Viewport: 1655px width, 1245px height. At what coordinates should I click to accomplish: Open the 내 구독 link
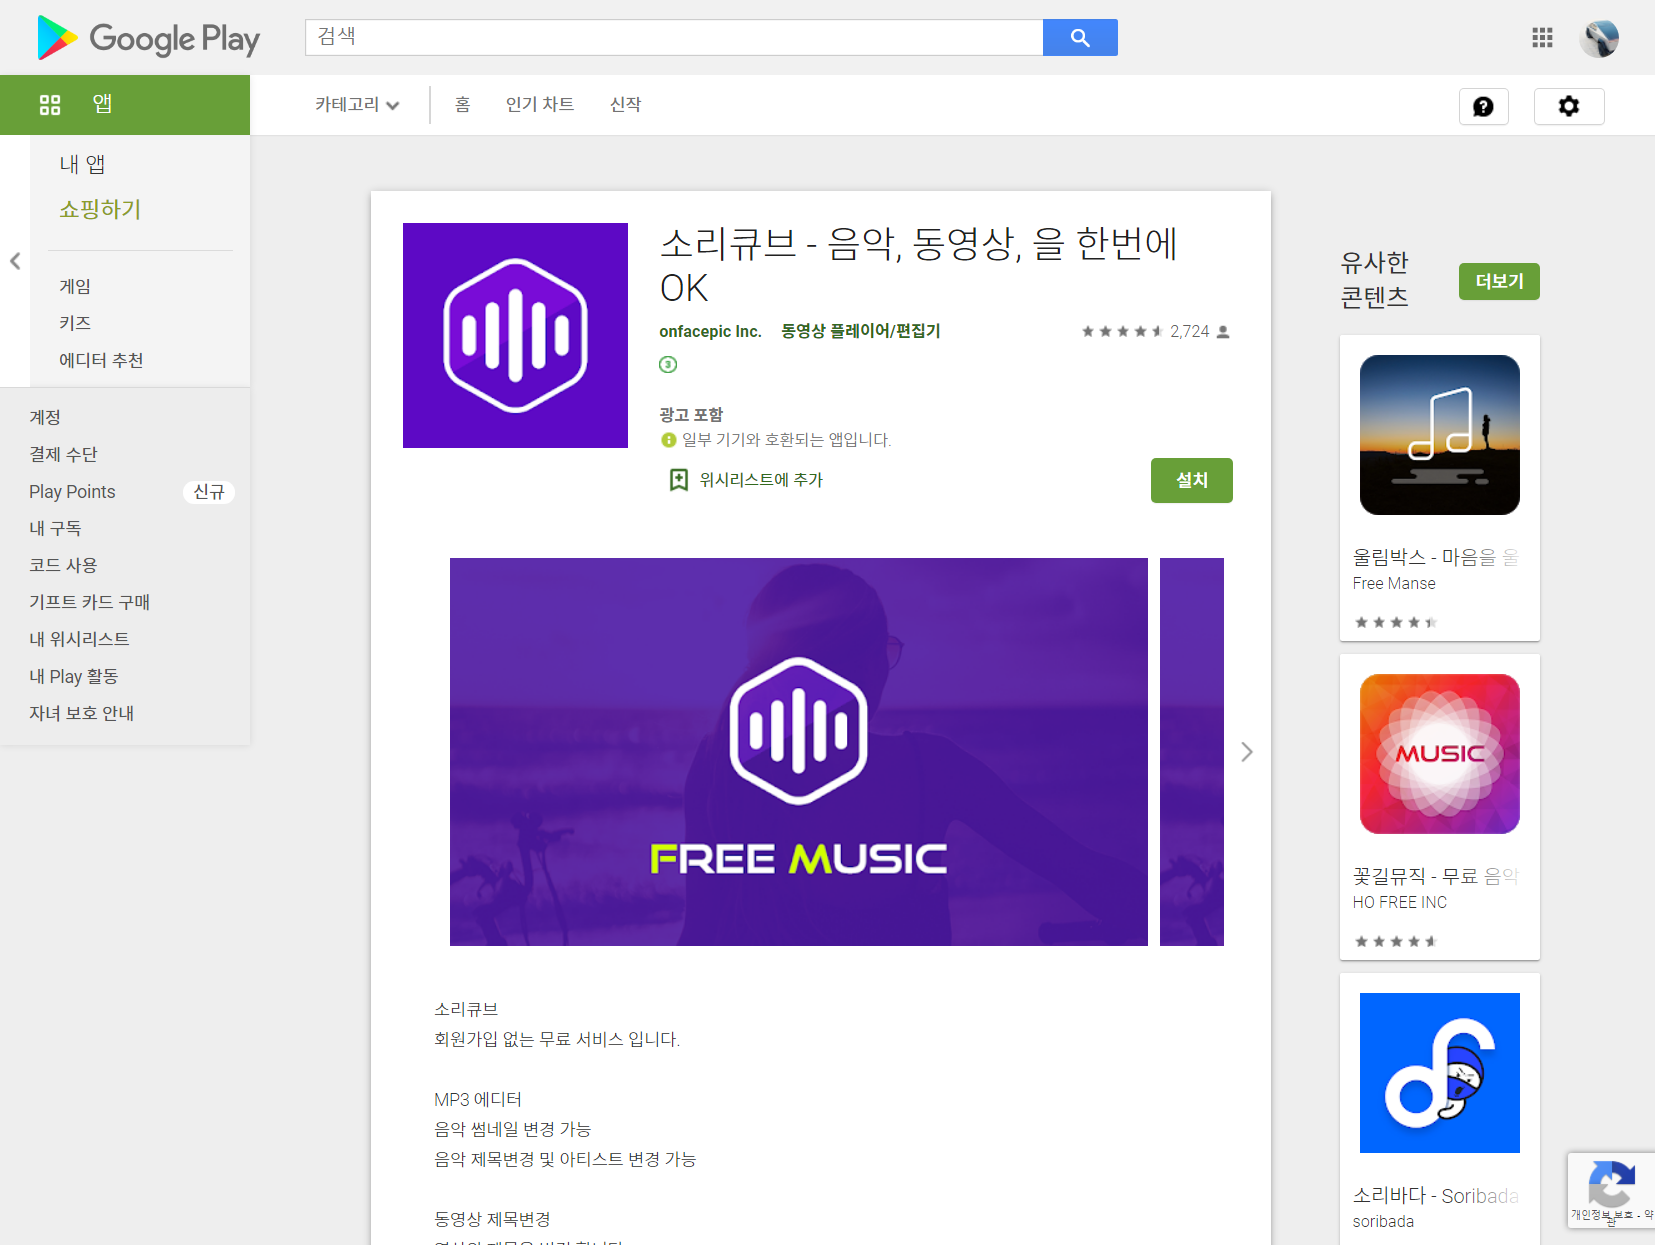click(55, 528)
